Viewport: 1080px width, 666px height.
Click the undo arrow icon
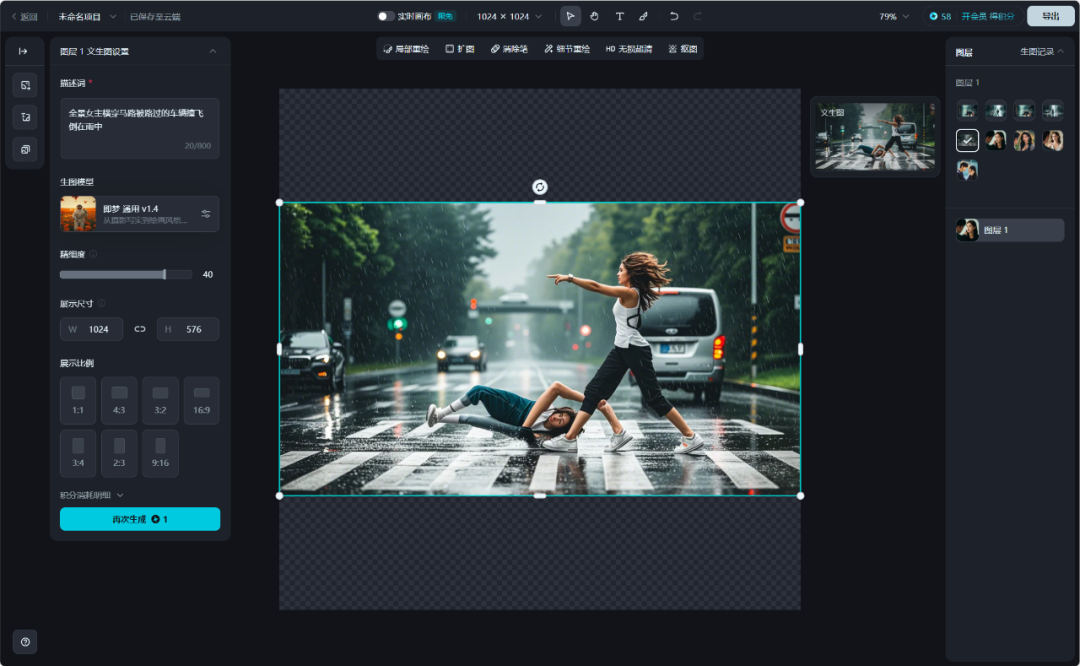tap(674, 16)
